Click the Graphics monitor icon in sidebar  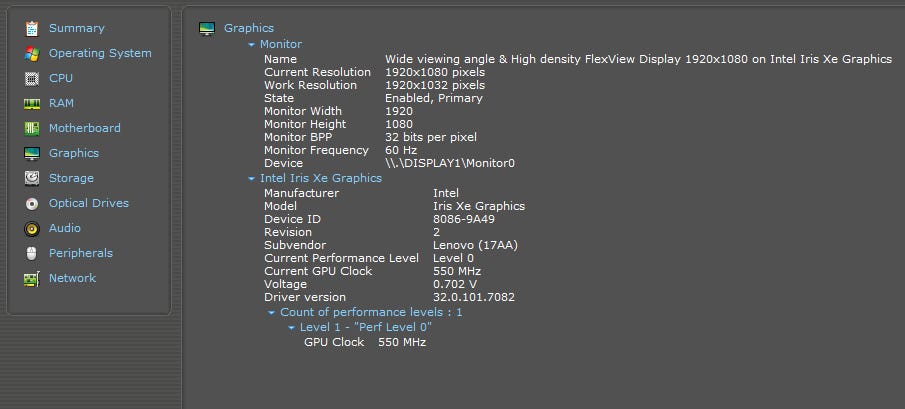(x=32, y=153)
